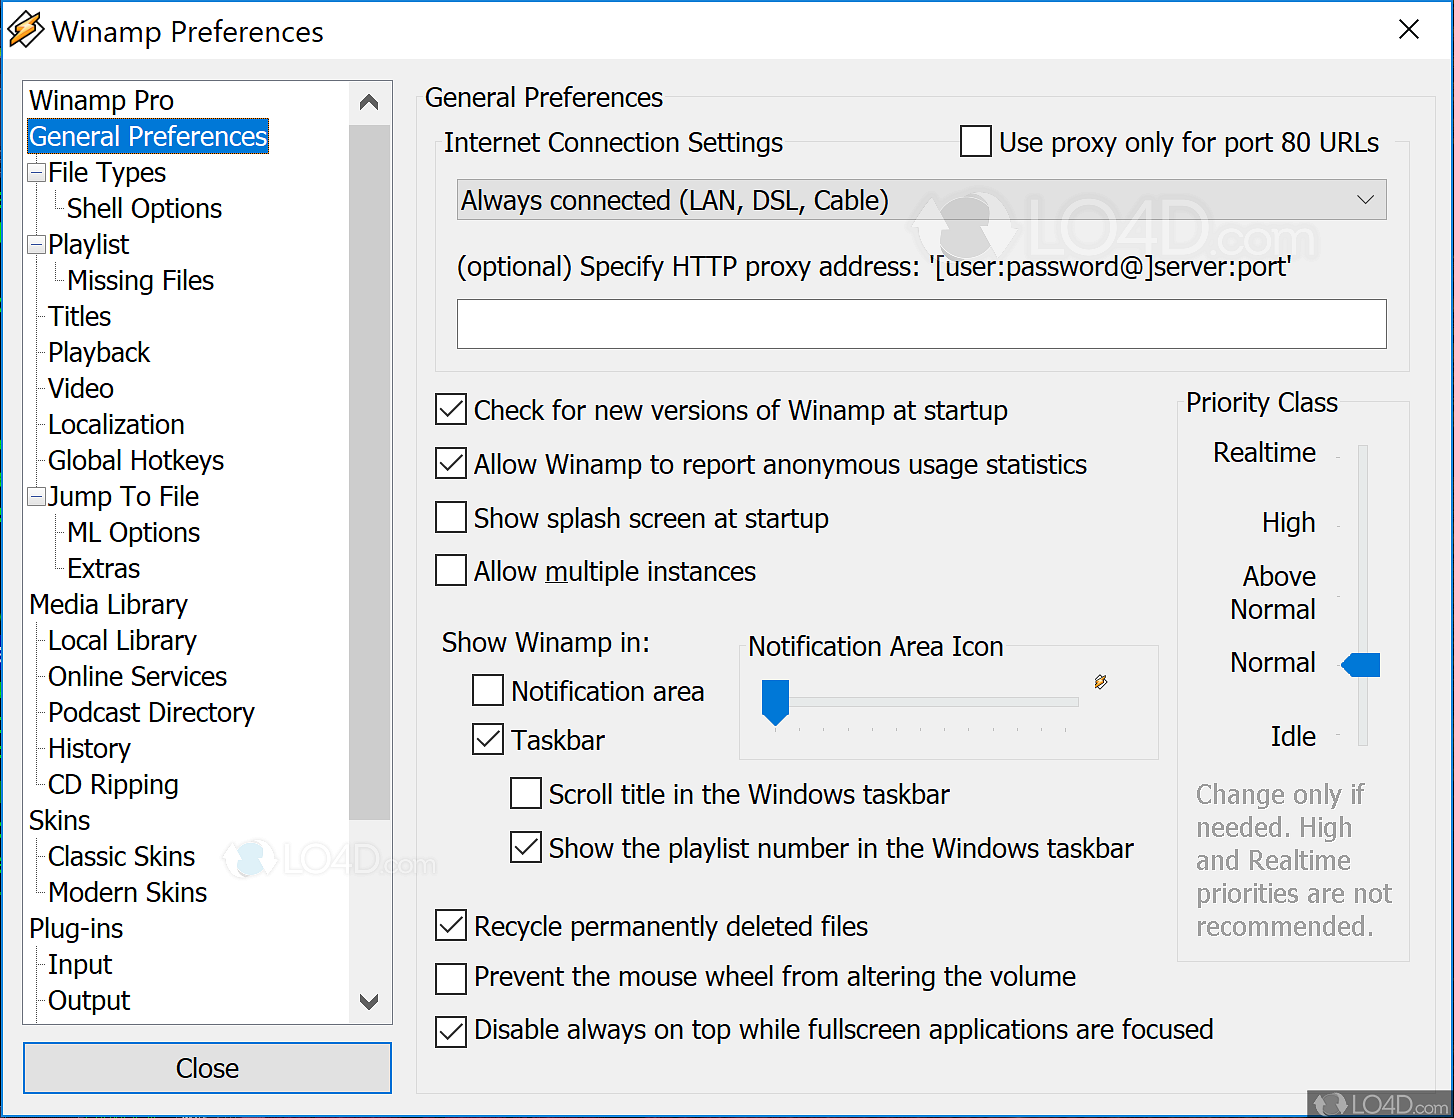Click the Priority Class slider thumb

(1362, 664)
